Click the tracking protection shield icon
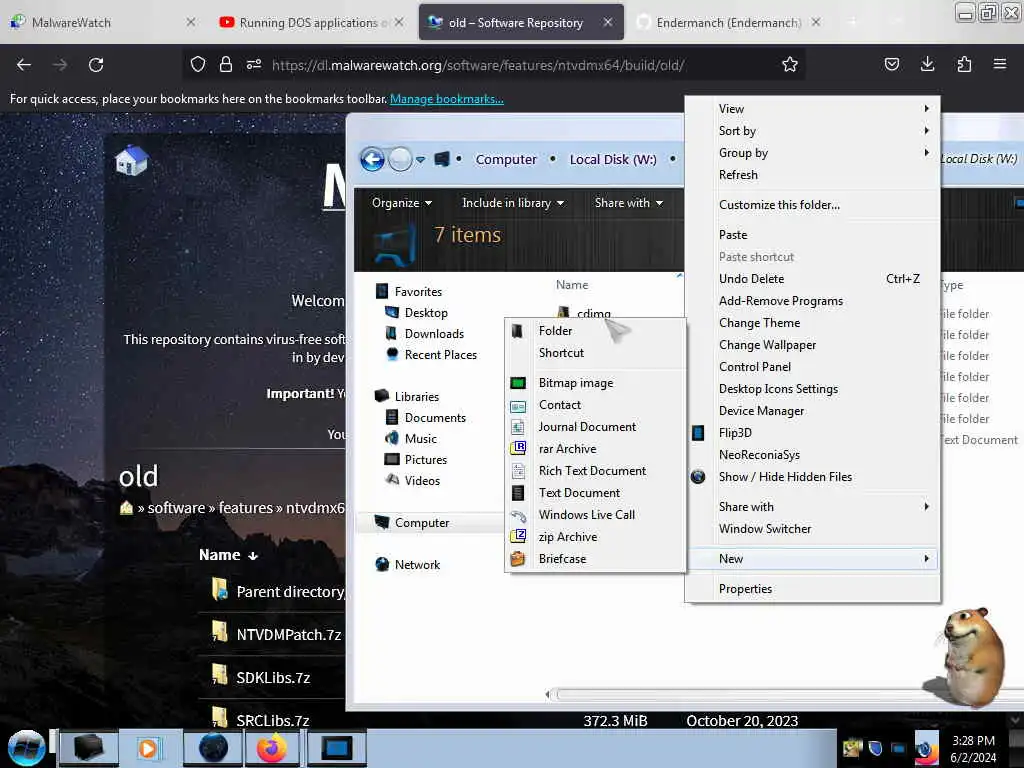The image size is (1024, 768). click(198, 65)
